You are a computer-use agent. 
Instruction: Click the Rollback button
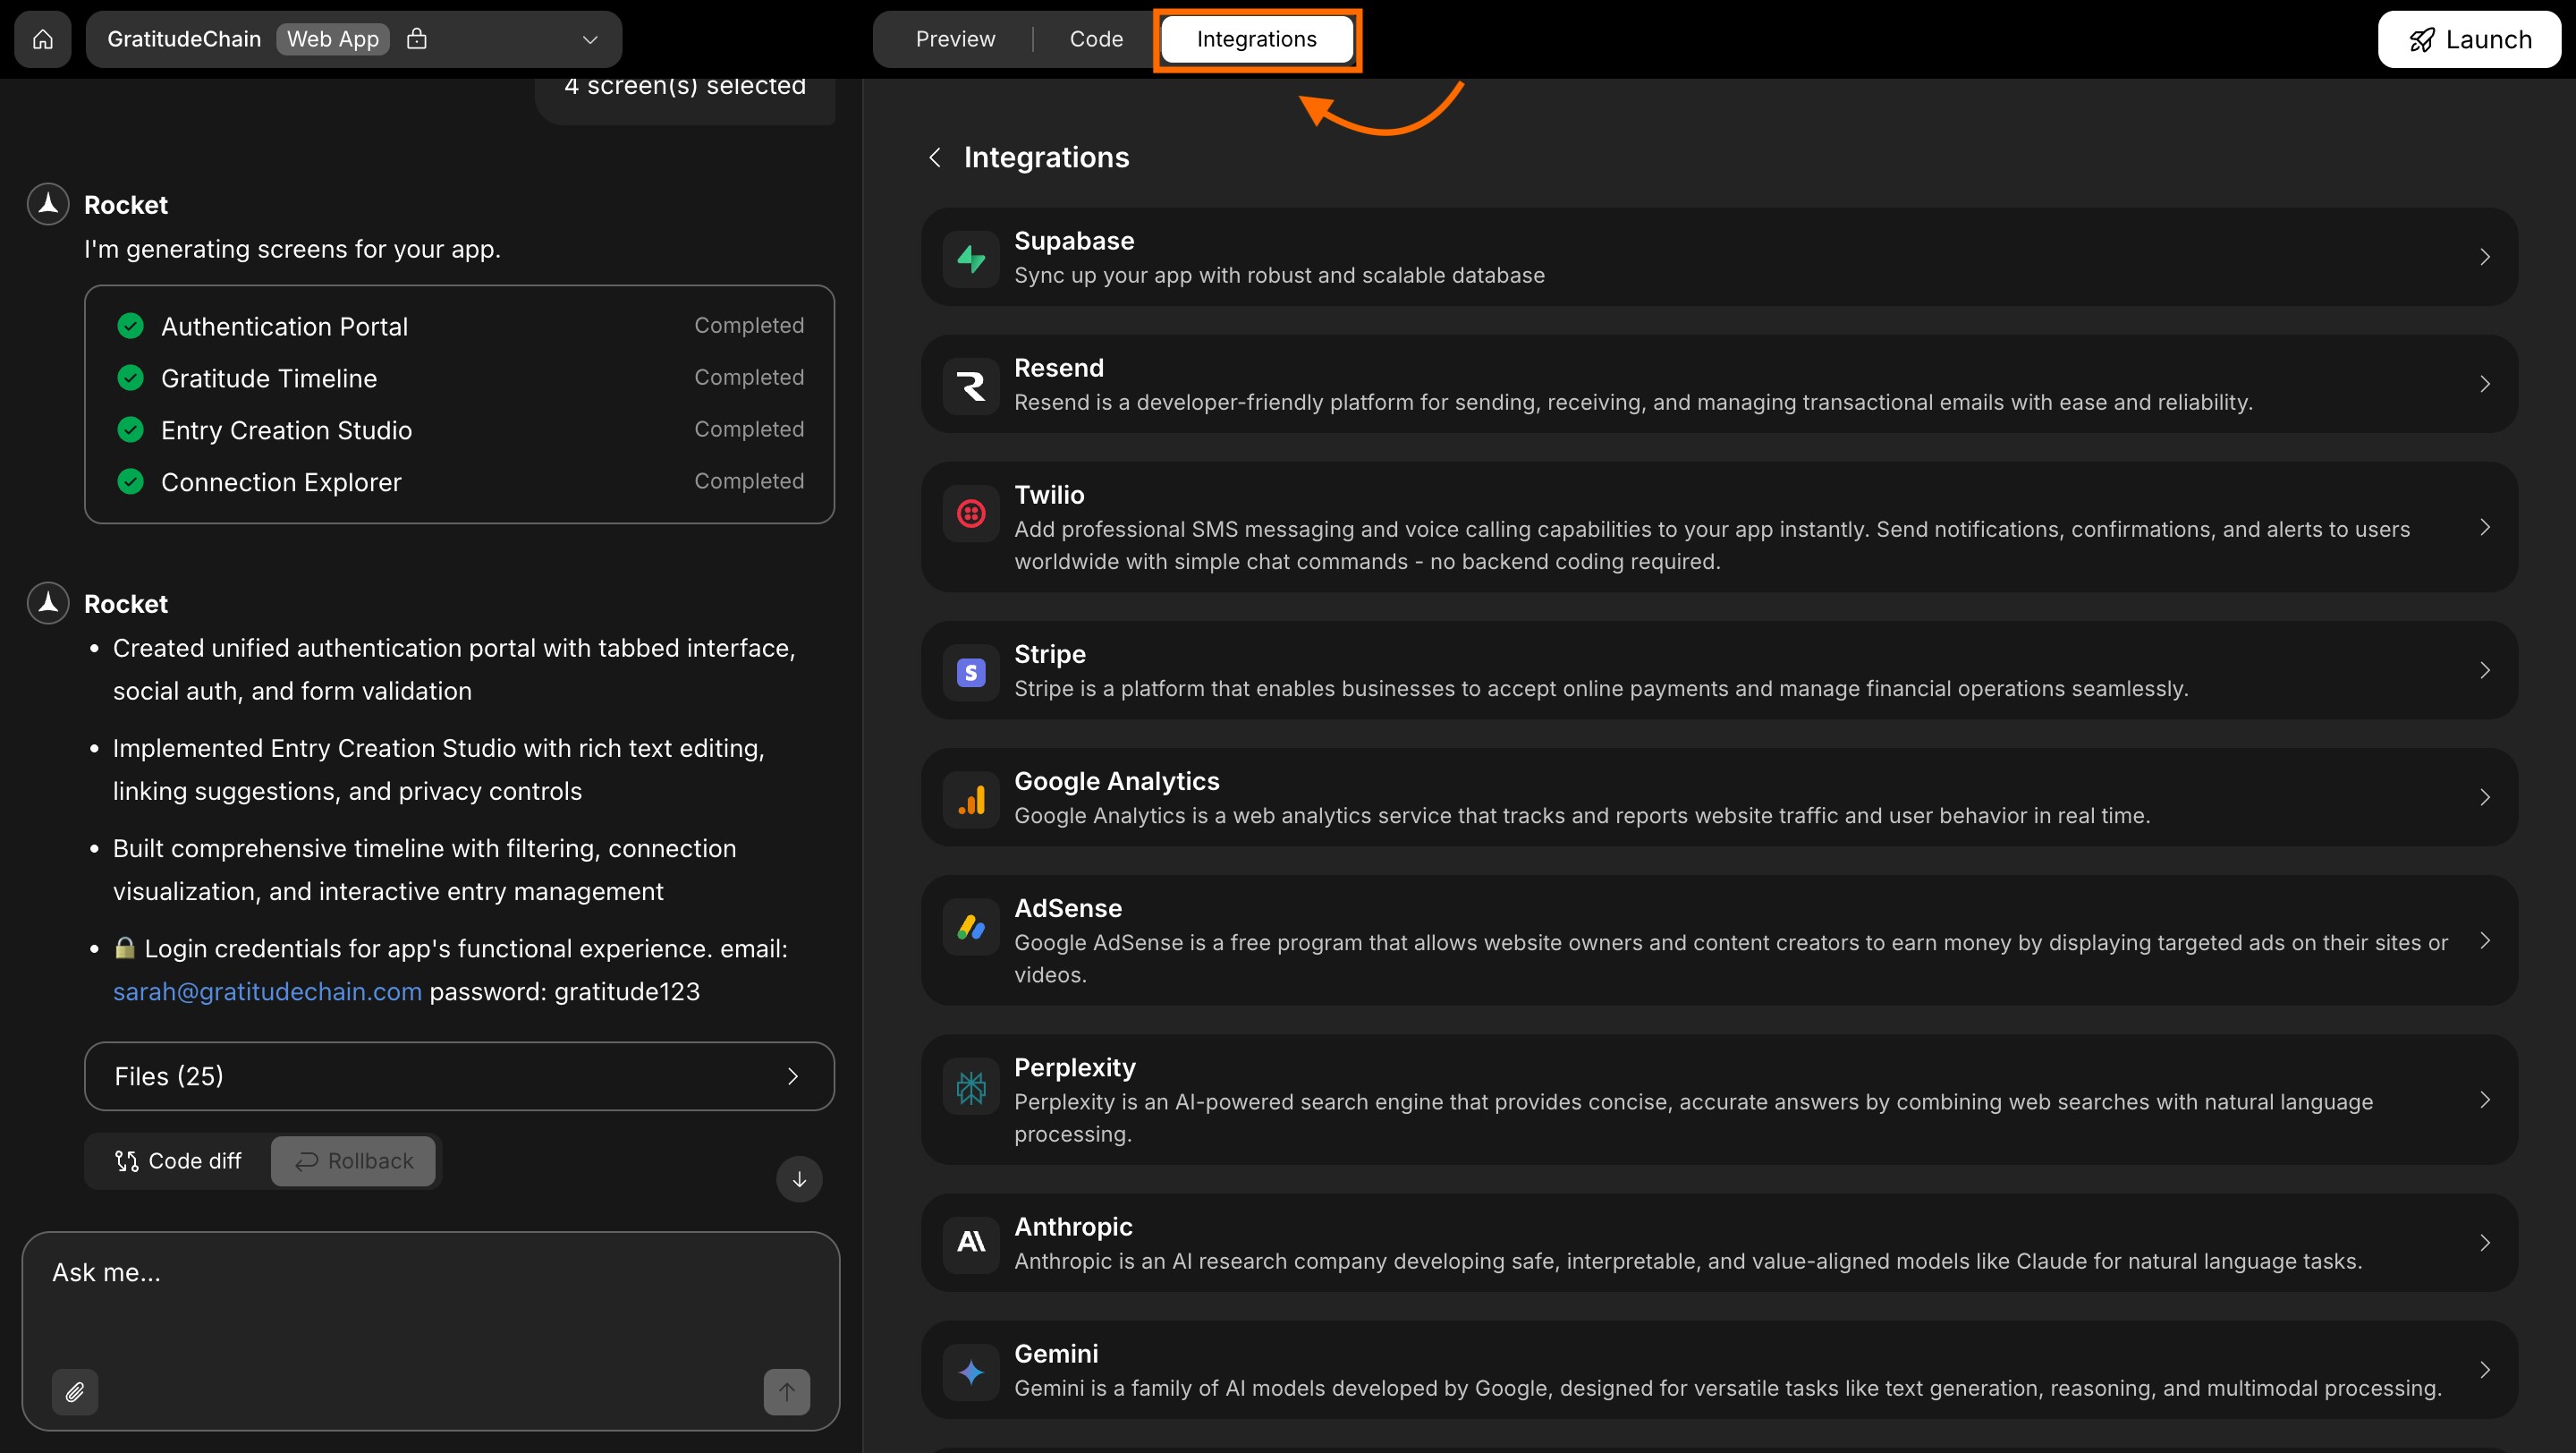353,1161
